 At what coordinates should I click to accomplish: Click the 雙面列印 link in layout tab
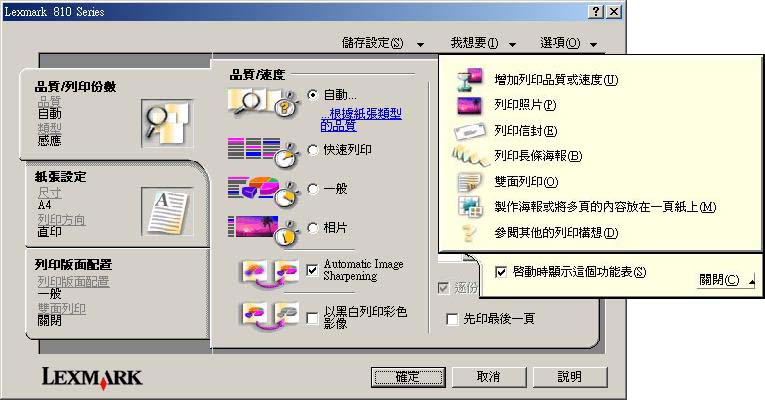(x=61, y=309)
